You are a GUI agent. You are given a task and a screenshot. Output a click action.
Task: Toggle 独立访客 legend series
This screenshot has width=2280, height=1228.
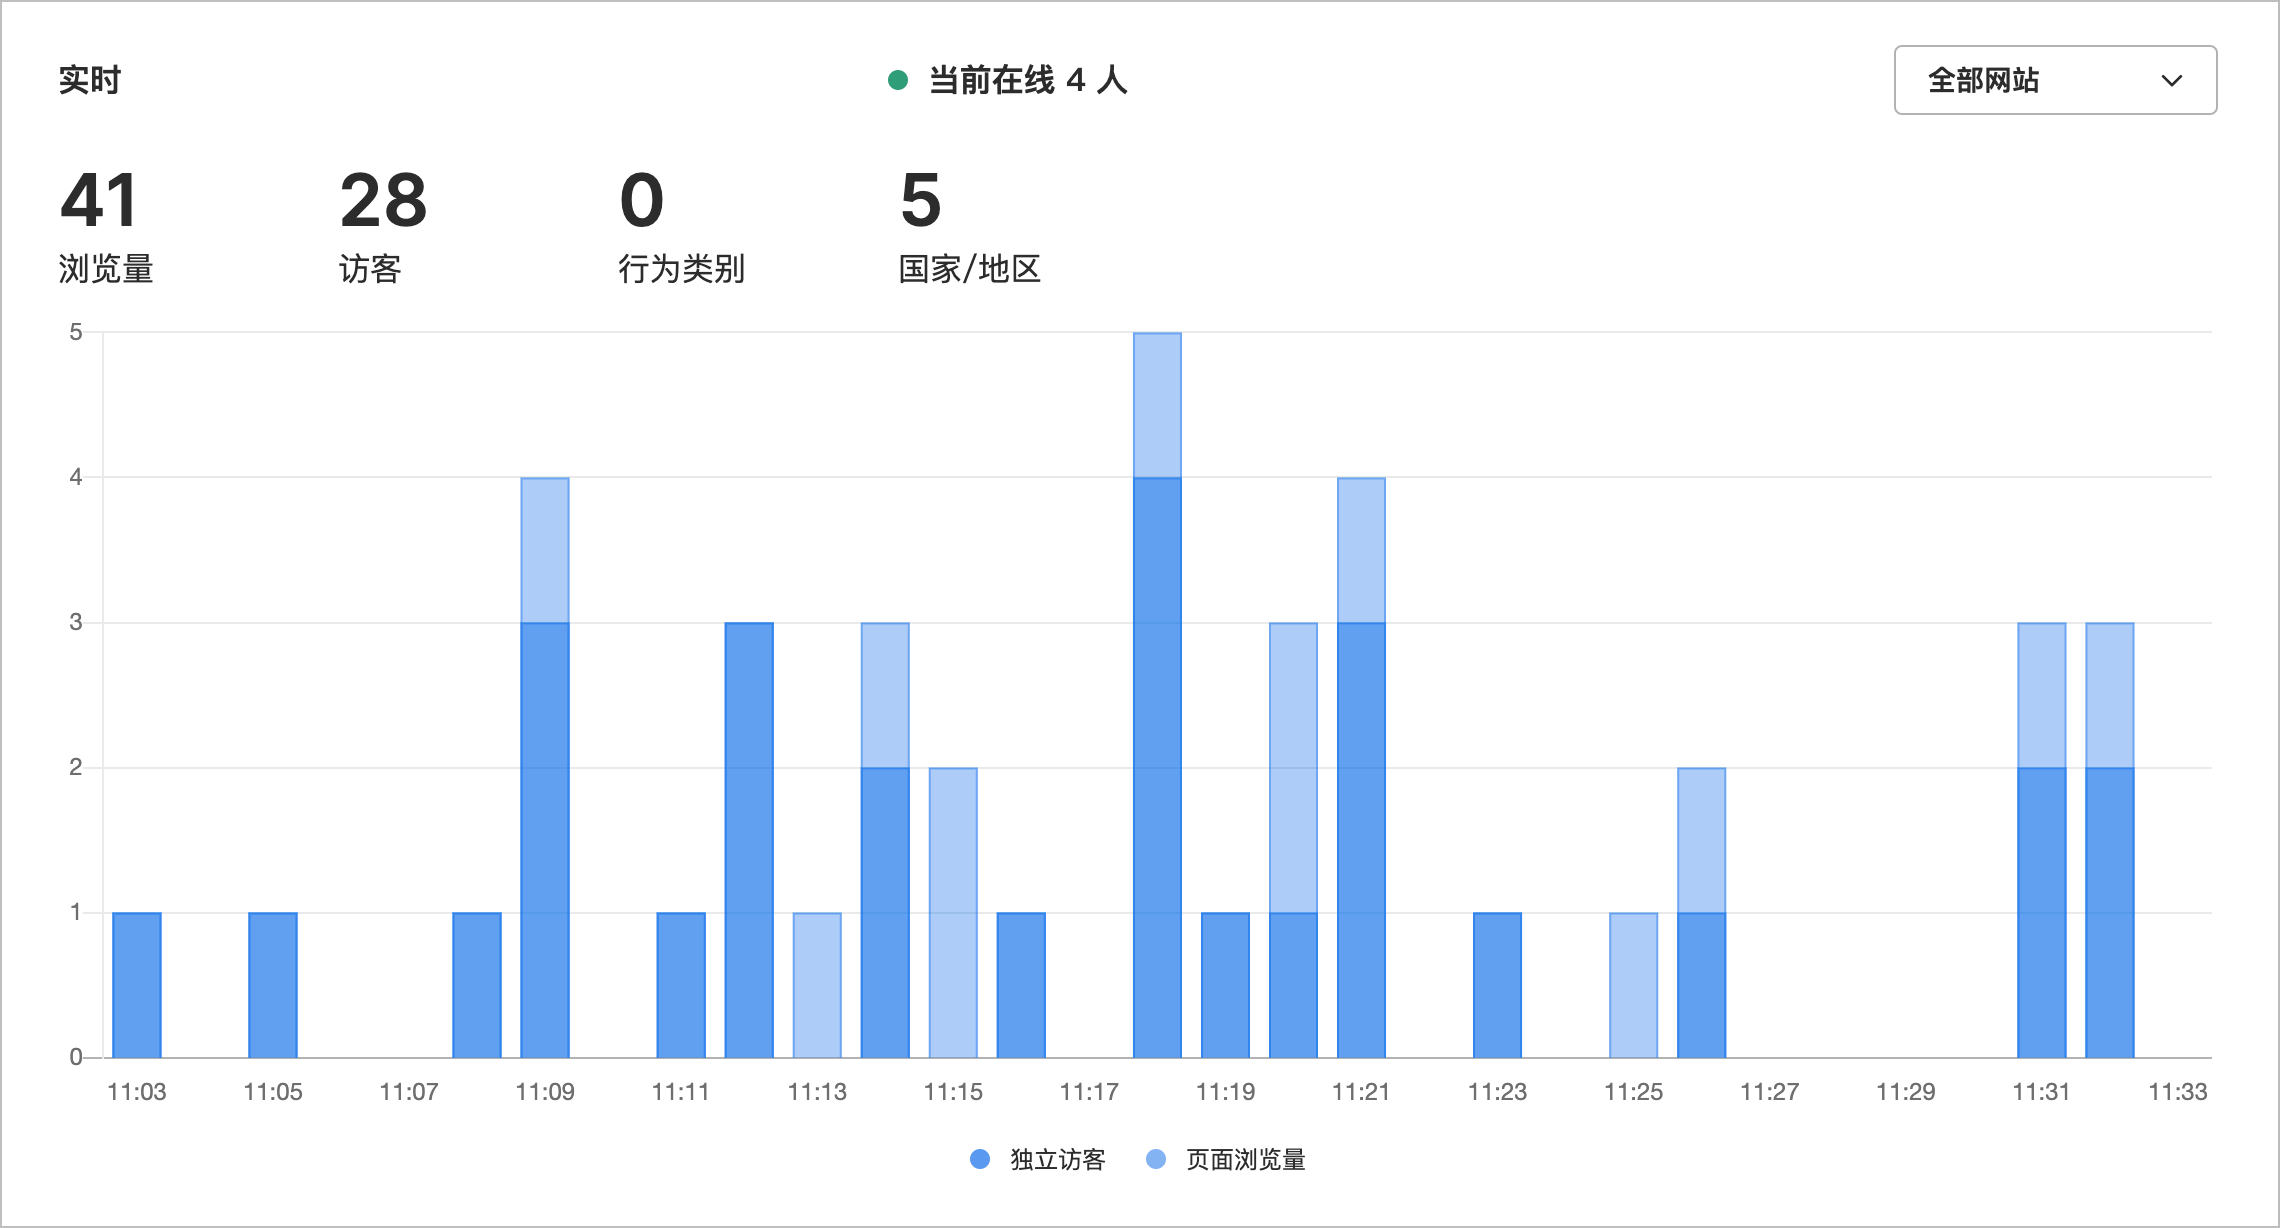pyautogui.click(x=1038, y=1159)
